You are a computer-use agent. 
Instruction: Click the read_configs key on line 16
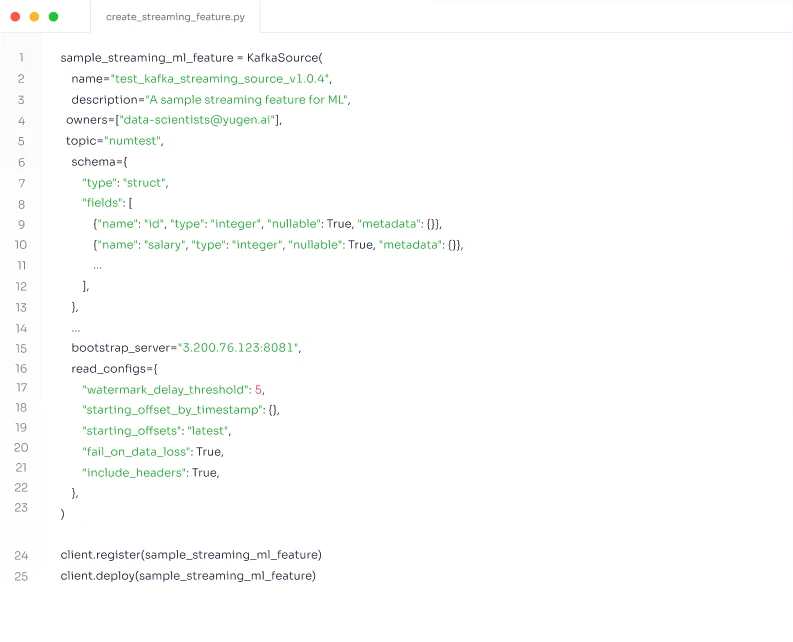click(110, 369)
